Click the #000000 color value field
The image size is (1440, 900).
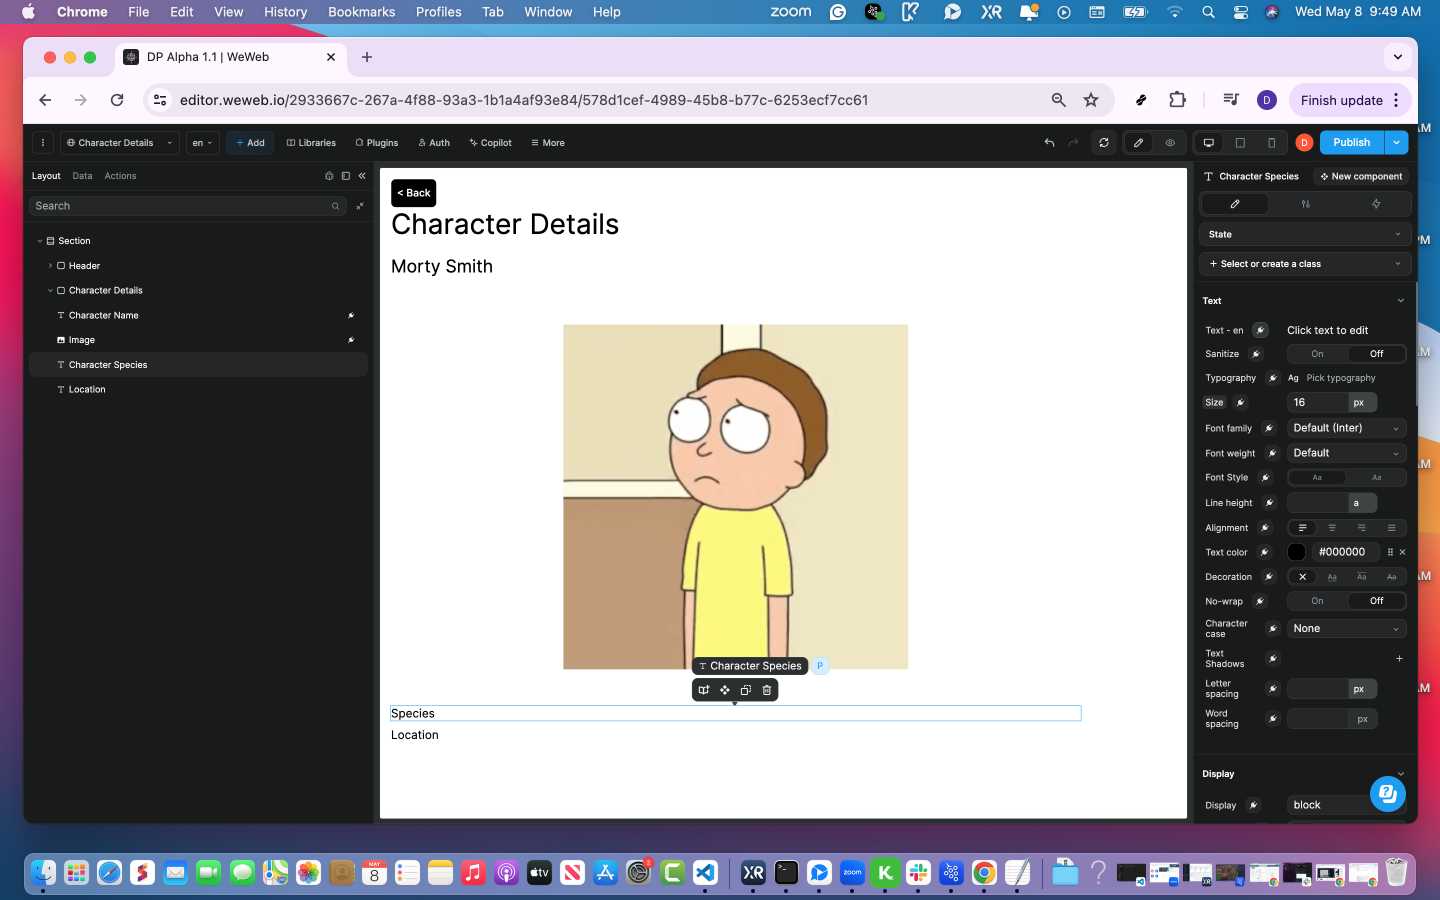pyautogui.click(x=1342, y=552)
